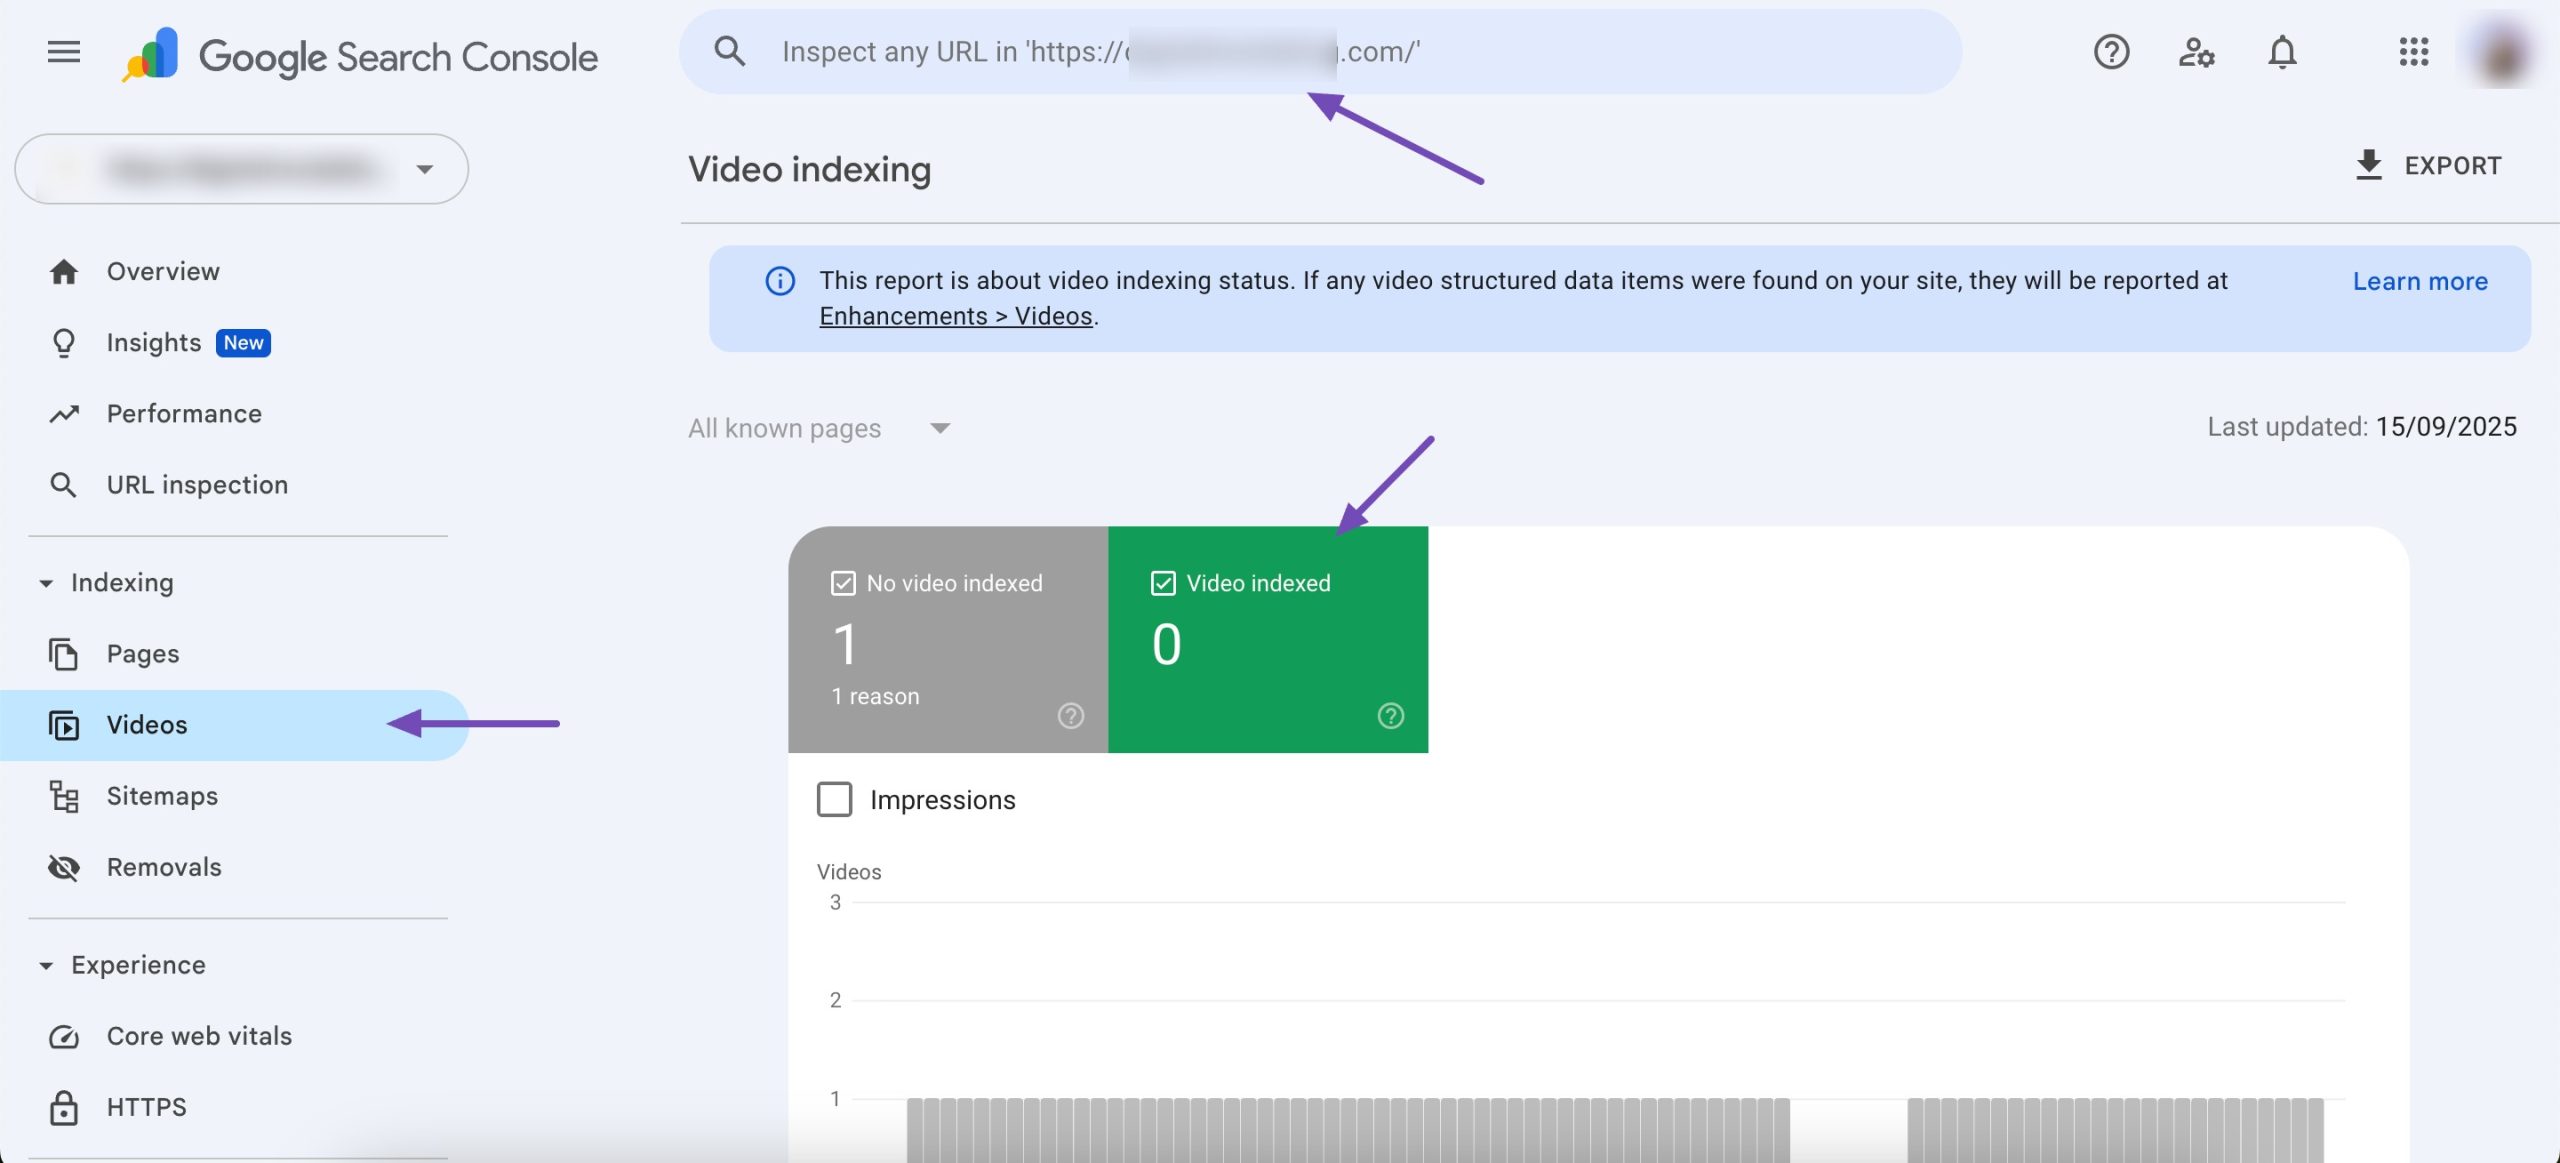Screen dimensions: 2560x1163
Task: Uncheck the No video indexed checkbox
Action: 843,583
